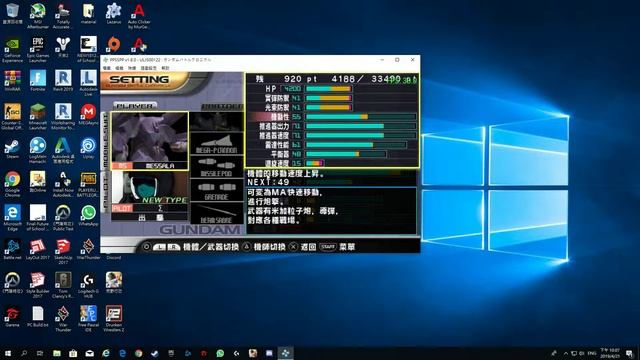Open Revit 2019 desktop shortcut
The image size is (640, 360).
coord(63,80)
